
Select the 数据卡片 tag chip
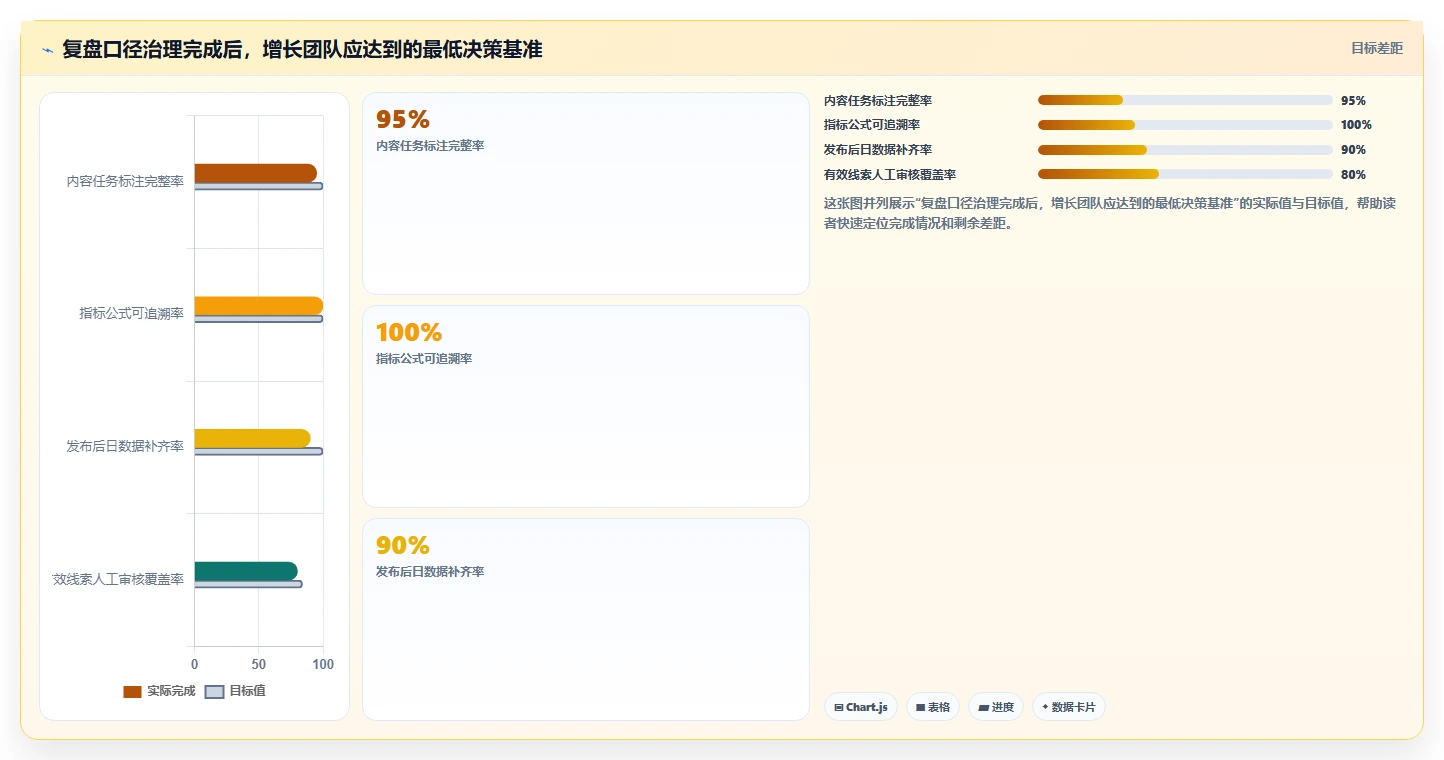[1069, 707]
